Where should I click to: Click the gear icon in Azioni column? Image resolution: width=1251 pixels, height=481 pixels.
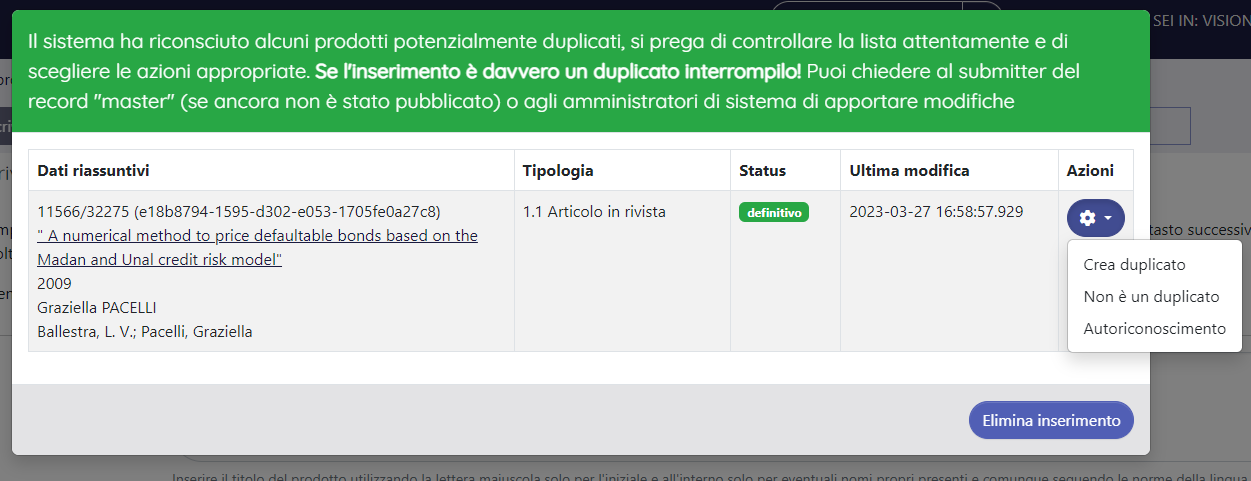1088,218
